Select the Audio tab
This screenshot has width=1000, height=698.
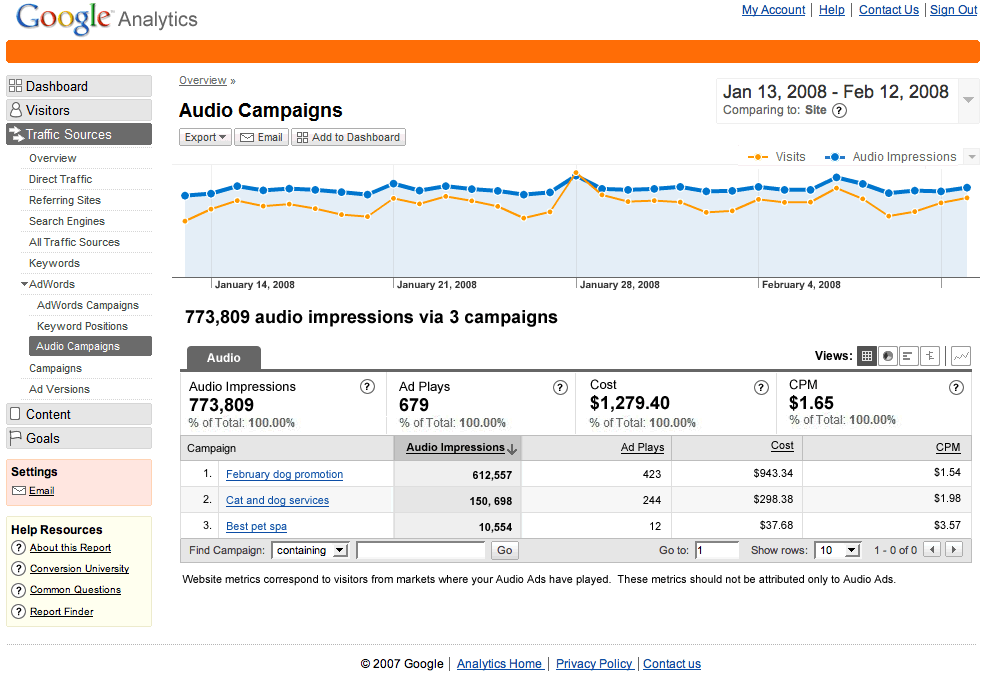(x=223, y=358)
